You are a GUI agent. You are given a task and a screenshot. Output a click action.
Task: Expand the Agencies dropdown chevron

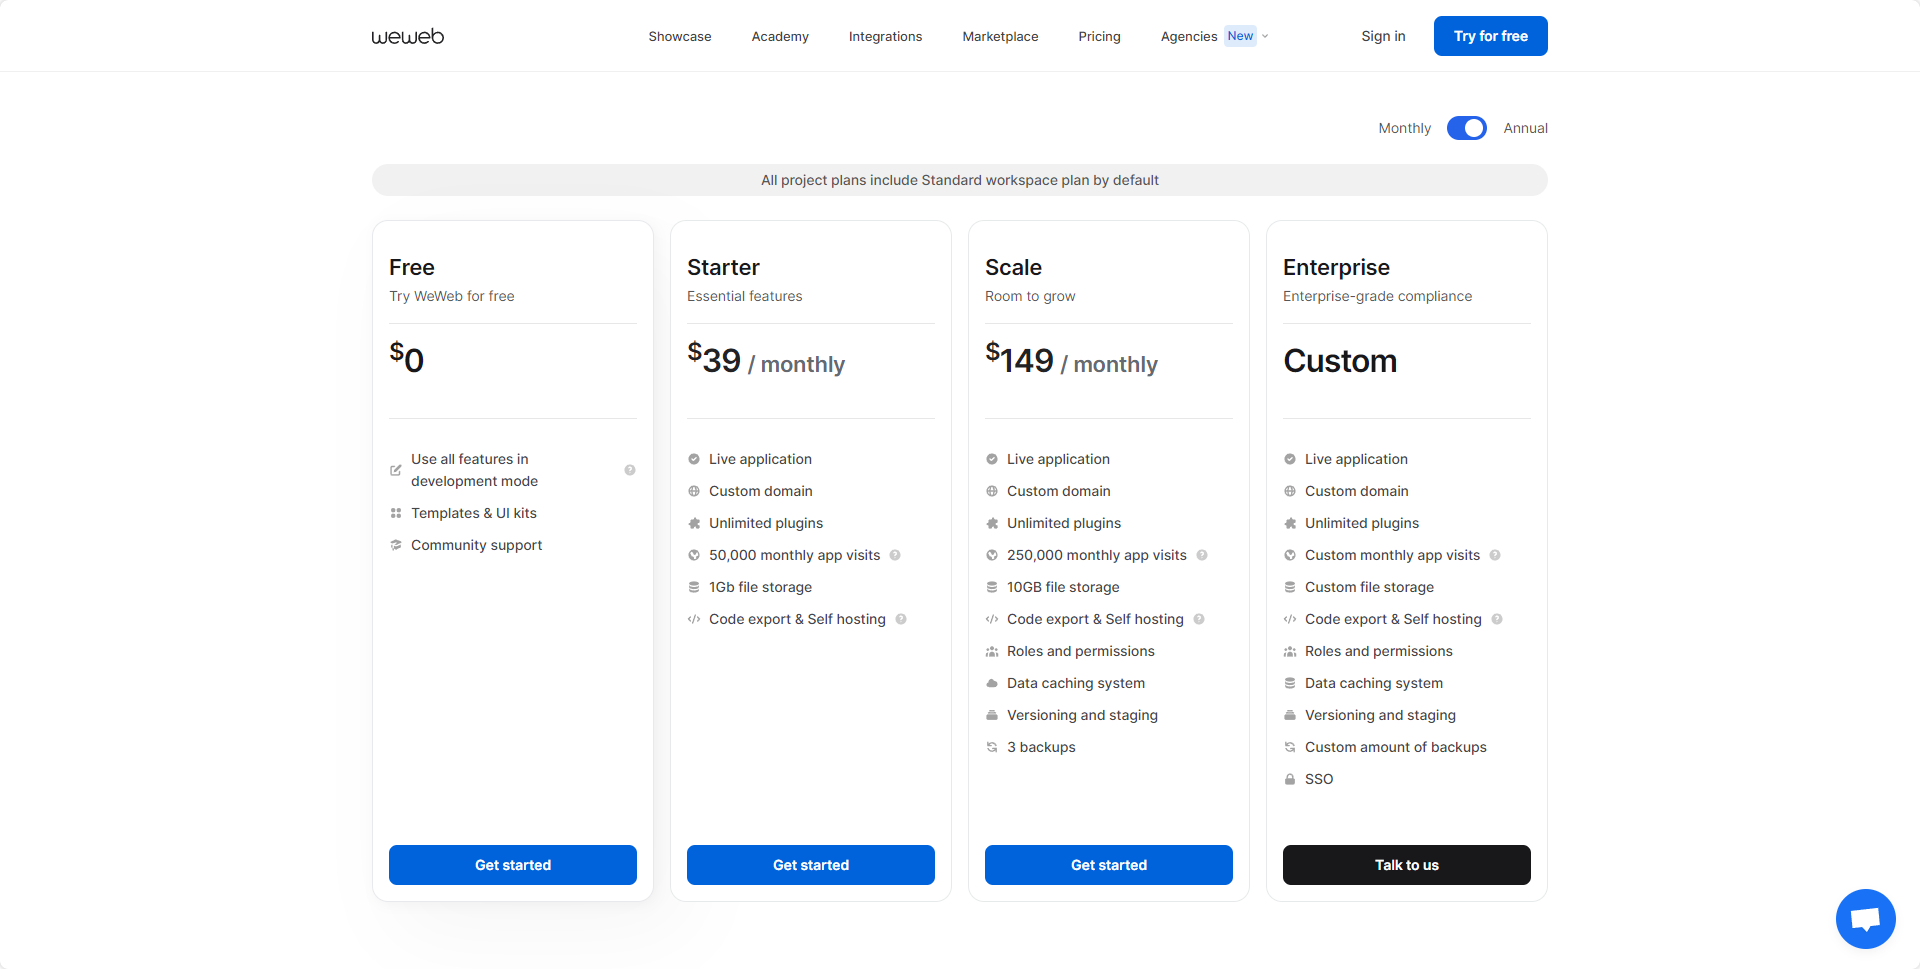coord(1265,36)
